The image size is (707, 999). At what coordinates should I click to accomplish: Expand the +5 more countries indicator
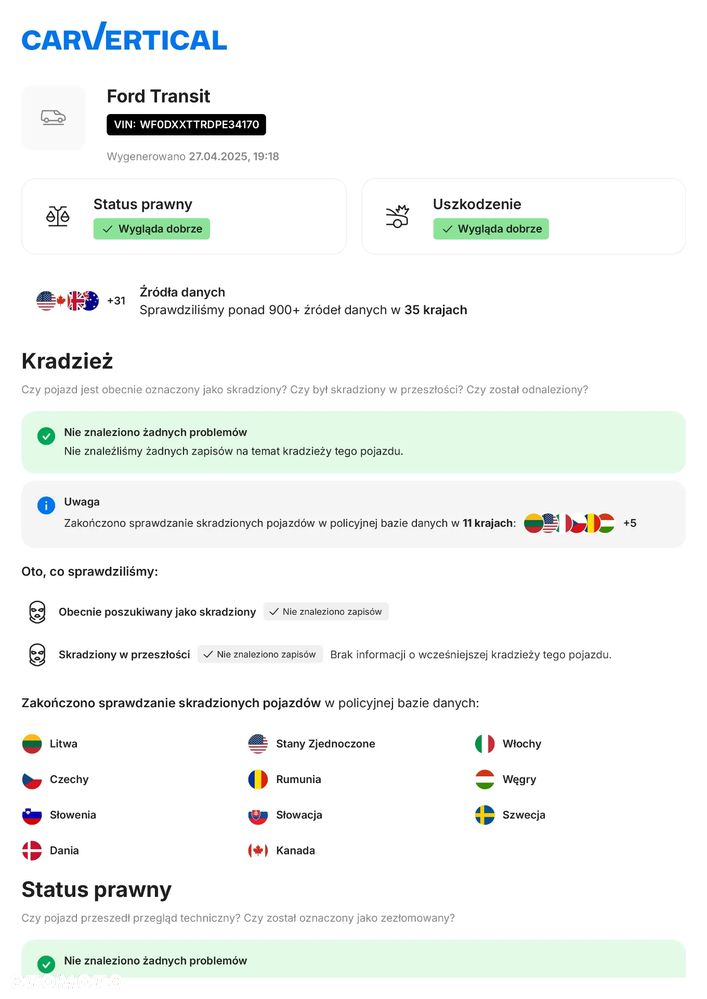[x=630, y=523]
